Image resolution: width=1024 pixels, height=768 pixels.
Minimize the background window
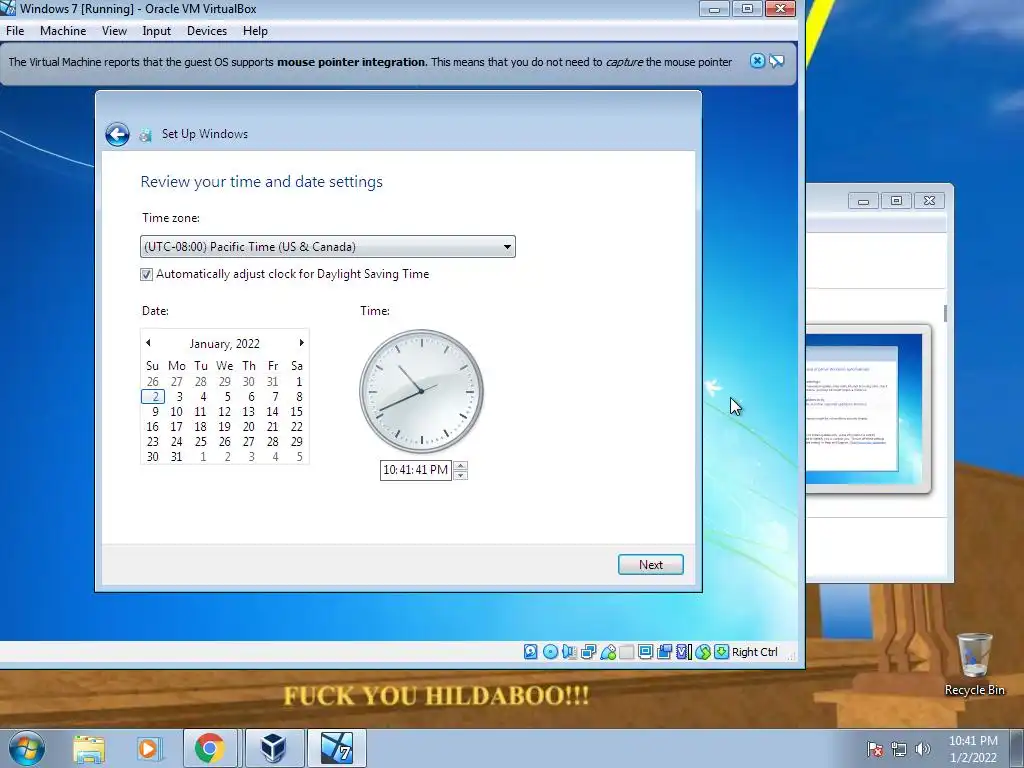point(863,200)
